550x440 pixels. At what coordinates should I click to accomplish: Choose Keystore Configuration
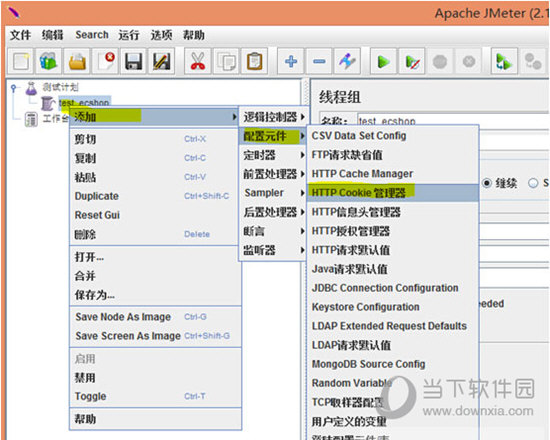click(393, 307)
